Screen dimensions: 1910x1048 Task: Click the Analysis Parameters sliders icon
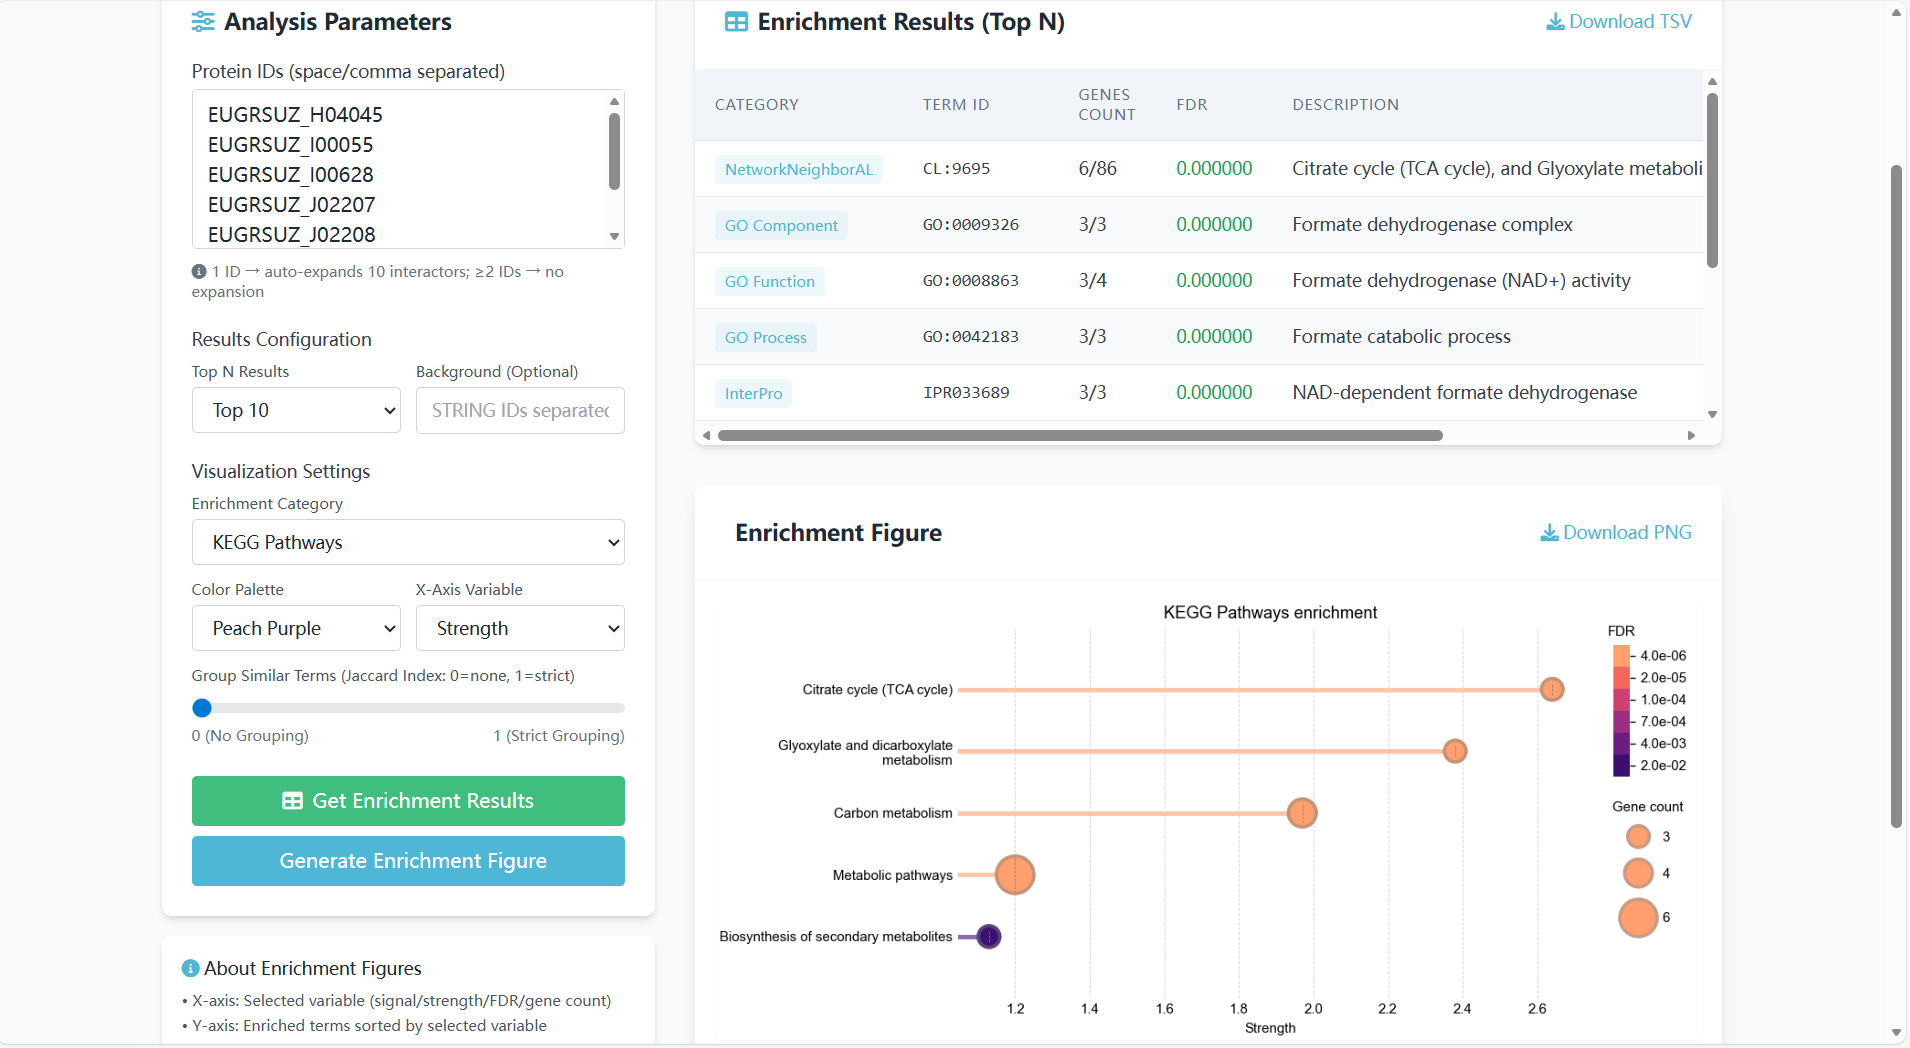click(203, 21)
